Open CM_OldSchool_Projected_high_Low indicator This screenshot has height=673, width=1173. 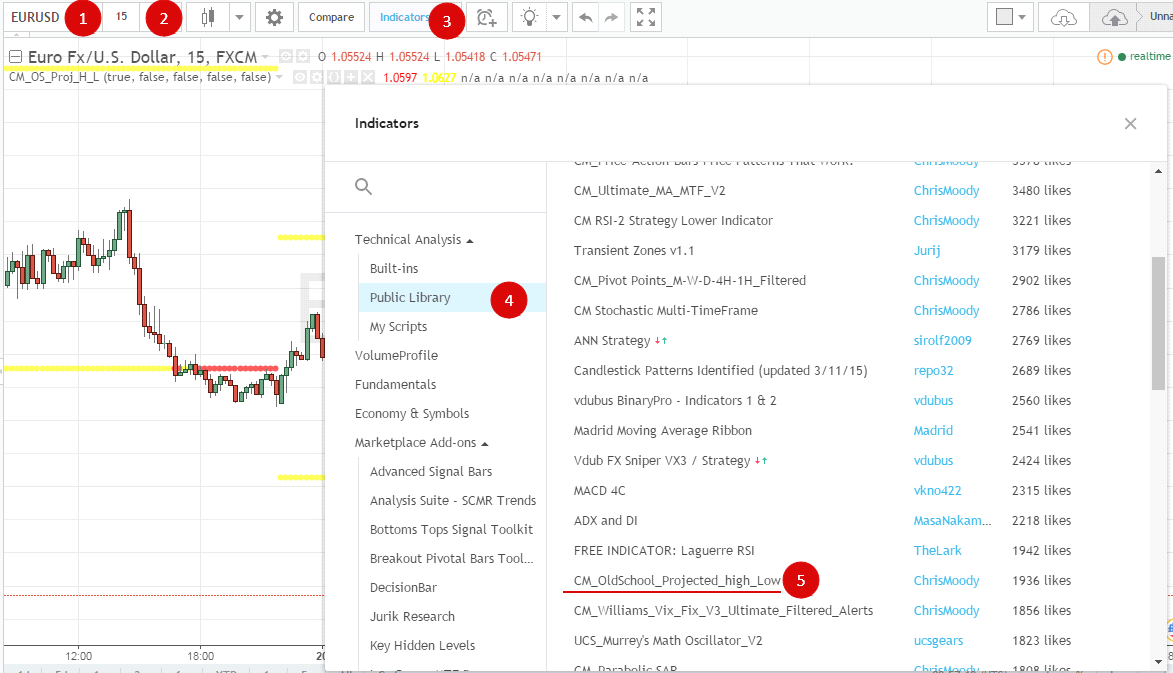click(677, 580)
